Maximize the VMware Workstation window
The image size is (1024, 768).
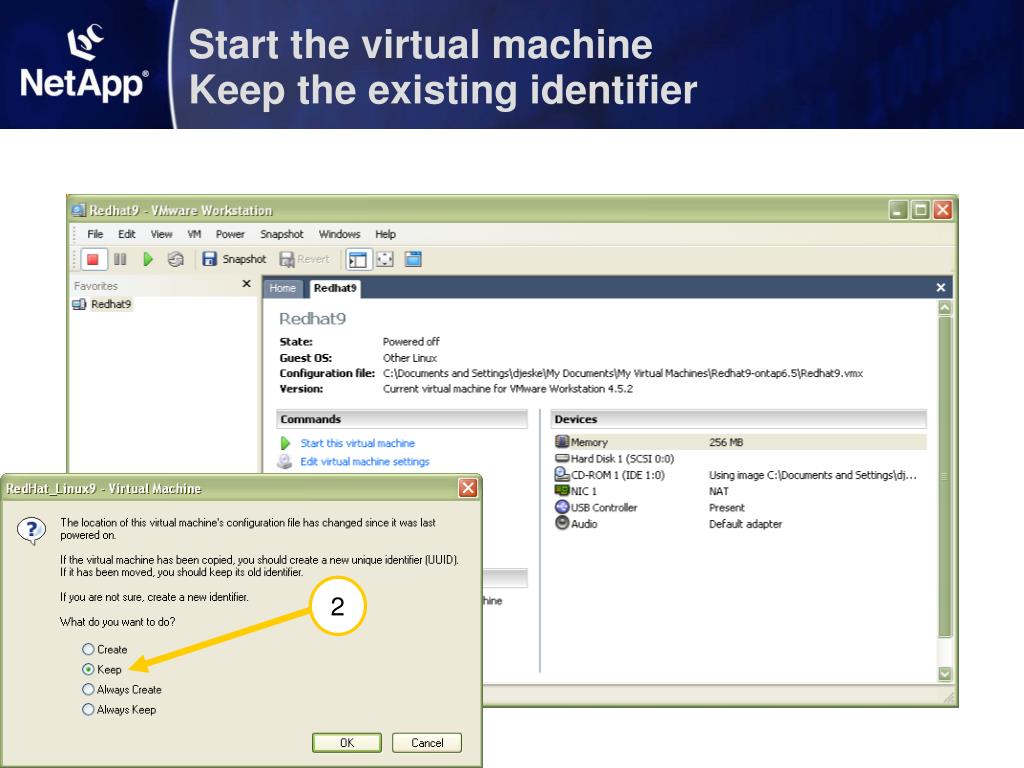click(x=920, y=210)
